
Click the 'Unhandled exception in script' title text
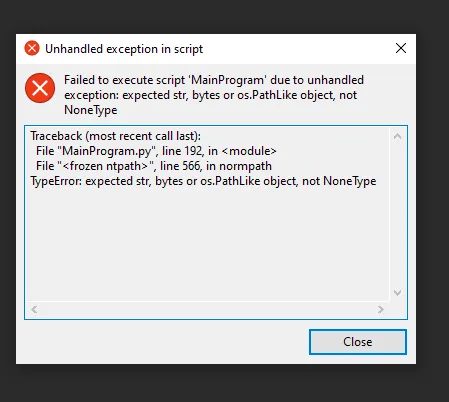(x=124, y=49)
